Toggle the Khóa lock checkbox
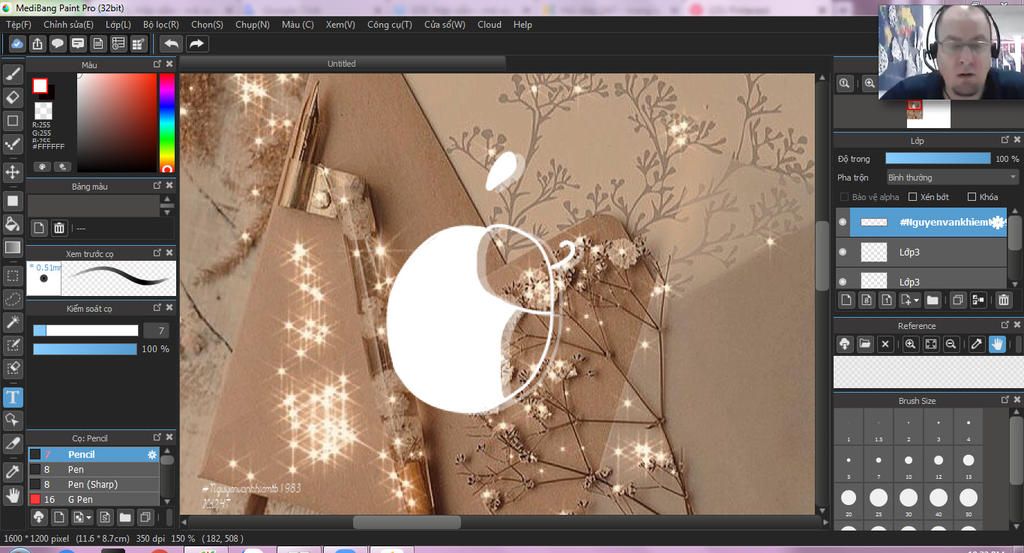Screen dimensions: 1024x553 pyautogui.click(x=972, y=197)
